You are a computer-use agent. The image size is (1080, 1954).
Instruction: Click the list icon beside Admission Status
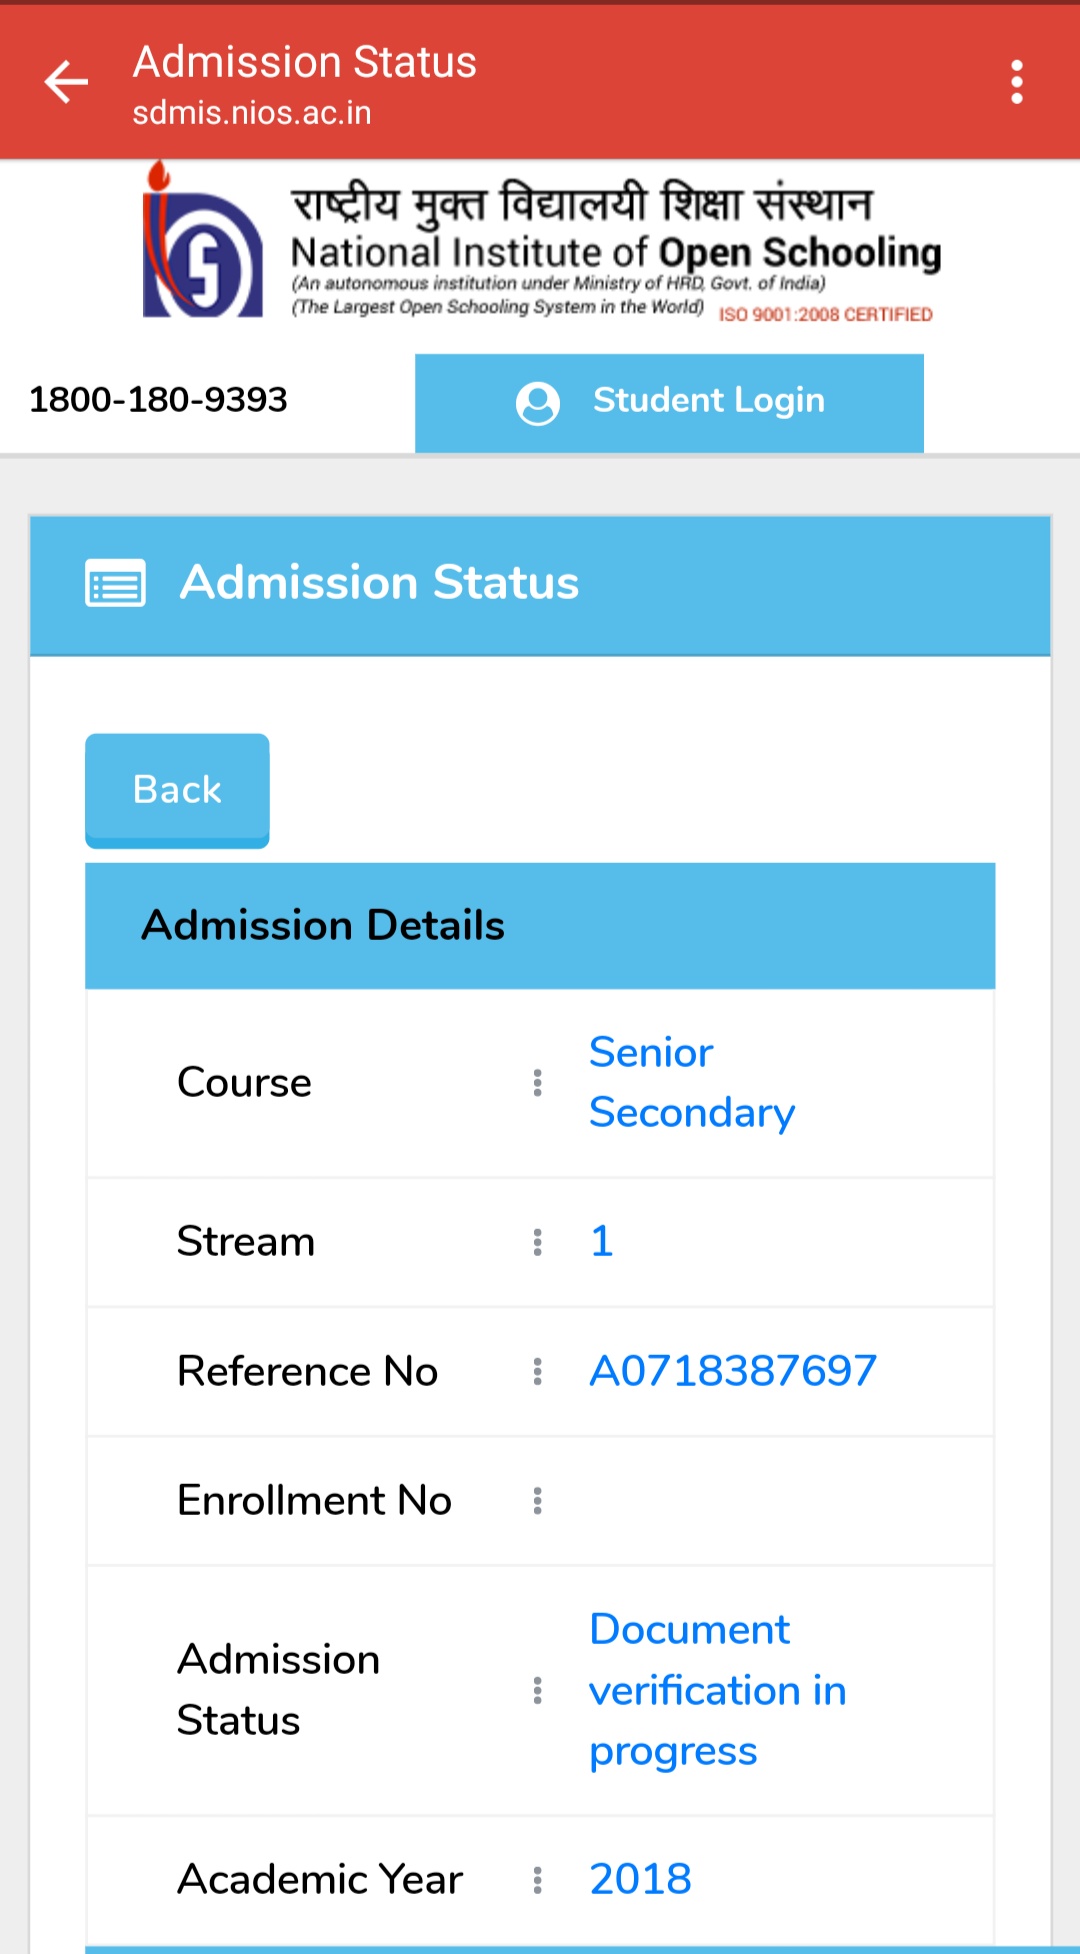click(x=115, y=584)
